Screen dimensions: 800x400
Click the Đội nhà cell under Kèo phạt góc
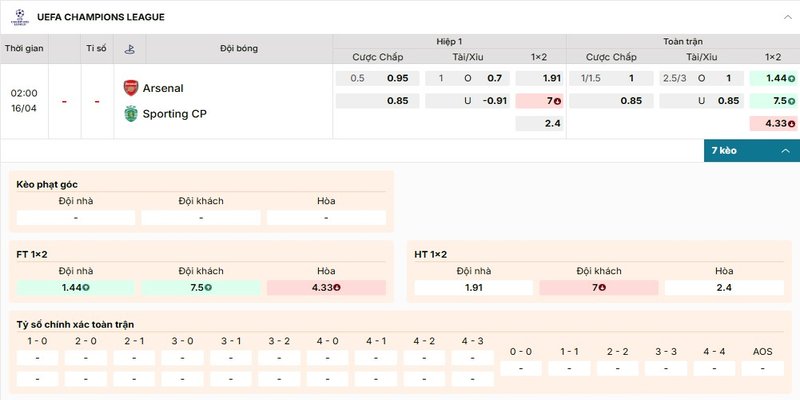tap(76, 217)
